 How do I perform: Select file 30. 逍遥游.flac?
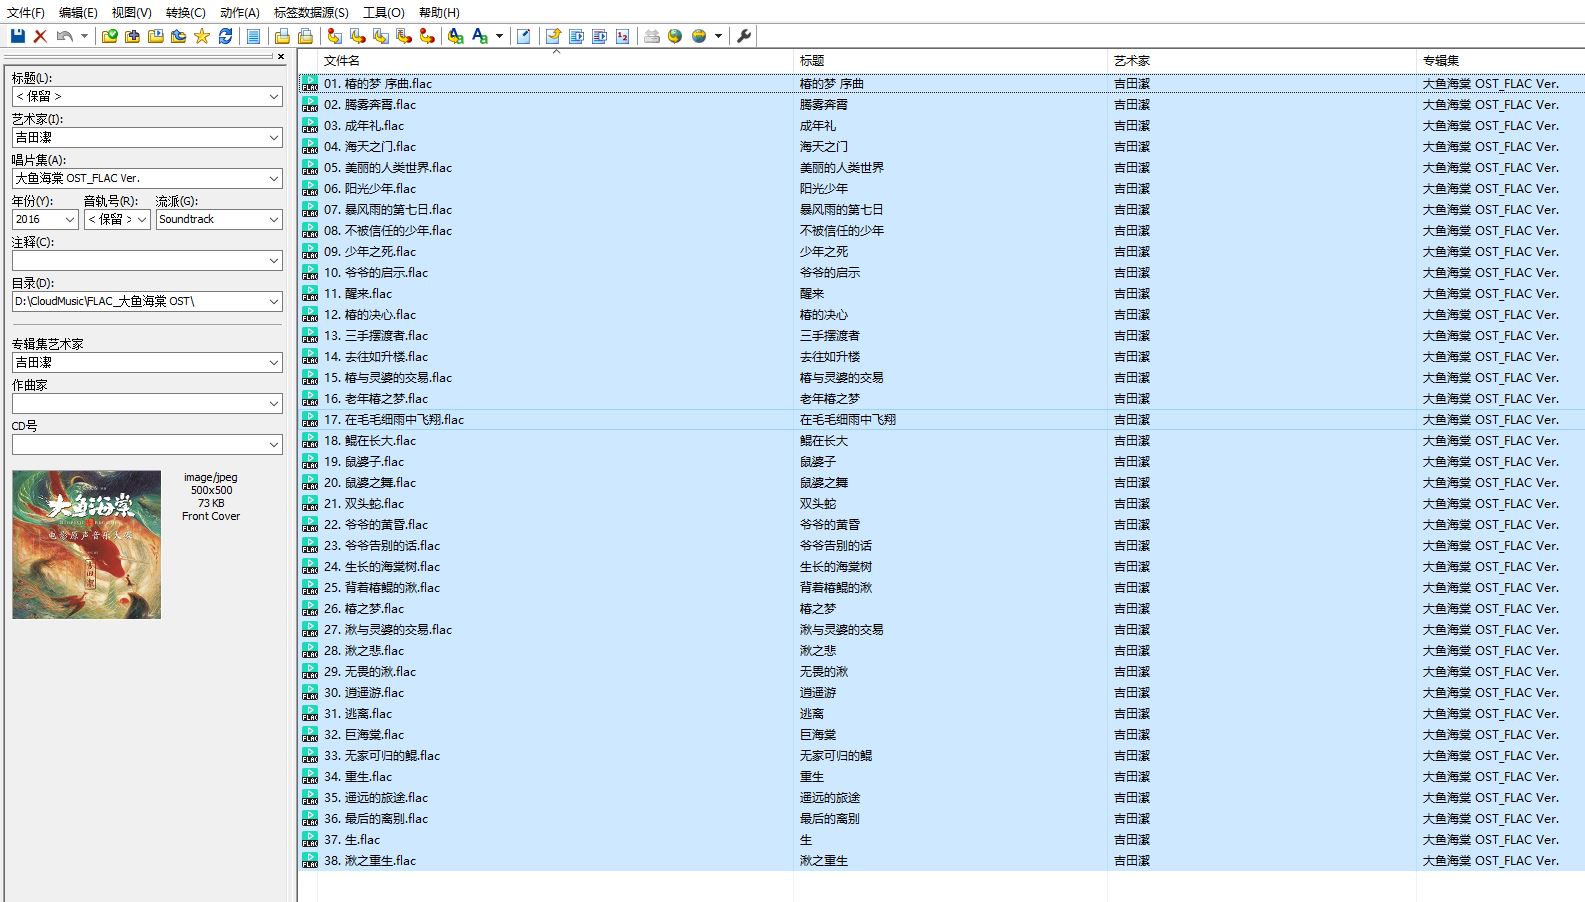[364, 693]
